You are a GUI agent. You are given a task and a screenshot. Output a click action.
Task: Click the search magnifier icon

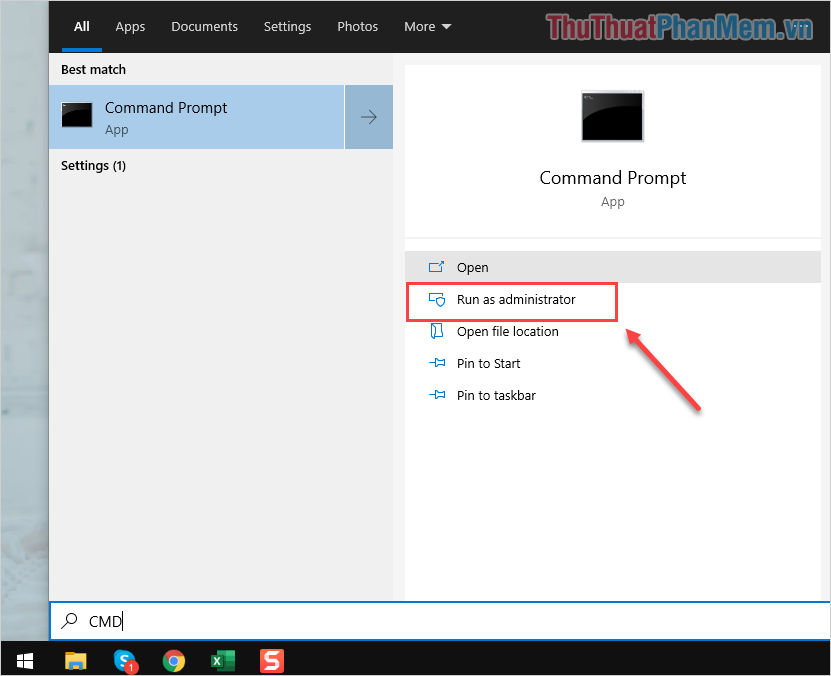click(68, 621)
